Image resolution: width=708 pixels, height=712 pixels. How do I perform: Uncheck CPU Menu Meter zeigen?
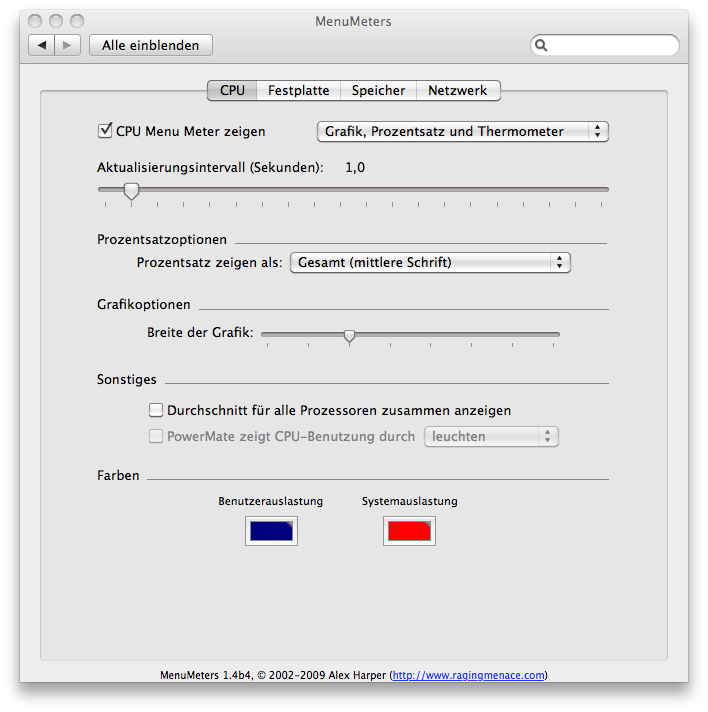click(x=104, y=131)
